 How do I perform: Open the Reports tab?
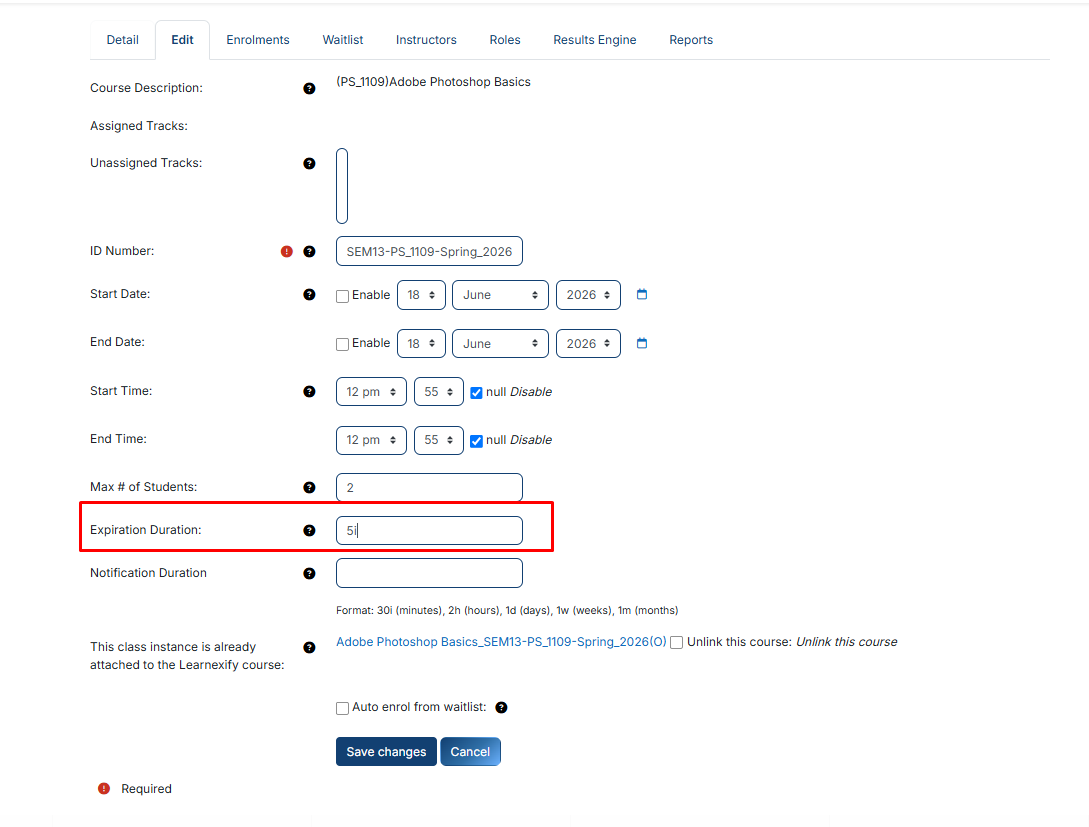pyautogui.click(x=691, y=40)
